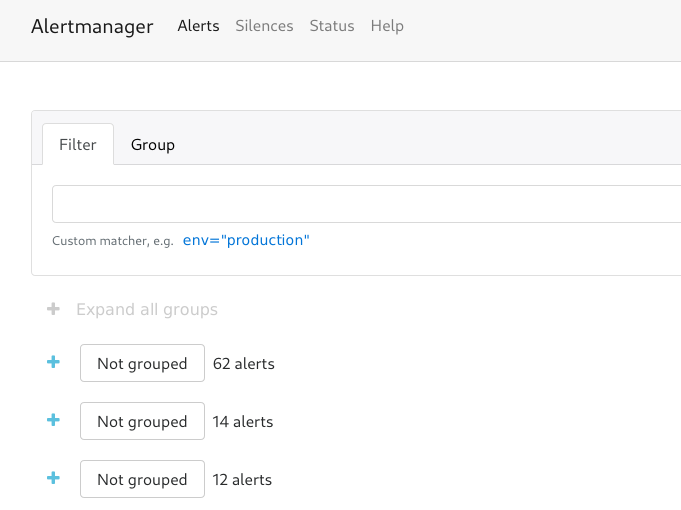Click Not grouped label for 14 alerts

(142, 421)
